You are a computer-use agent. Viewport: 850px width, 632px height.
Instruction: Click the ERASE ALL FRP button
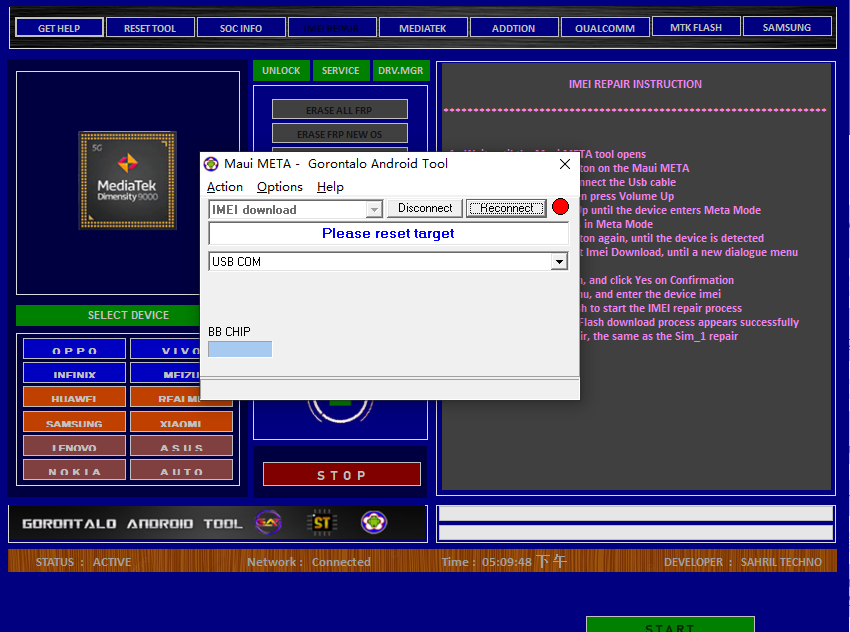pyautogui.click(x=339, y=109)
